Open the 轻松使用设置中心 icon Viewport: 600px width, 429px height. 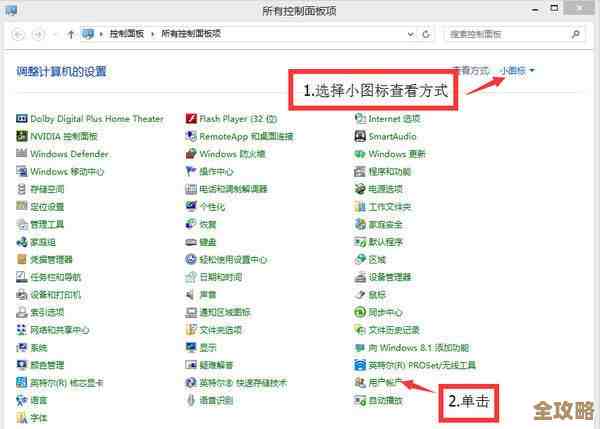click(191, 259)
